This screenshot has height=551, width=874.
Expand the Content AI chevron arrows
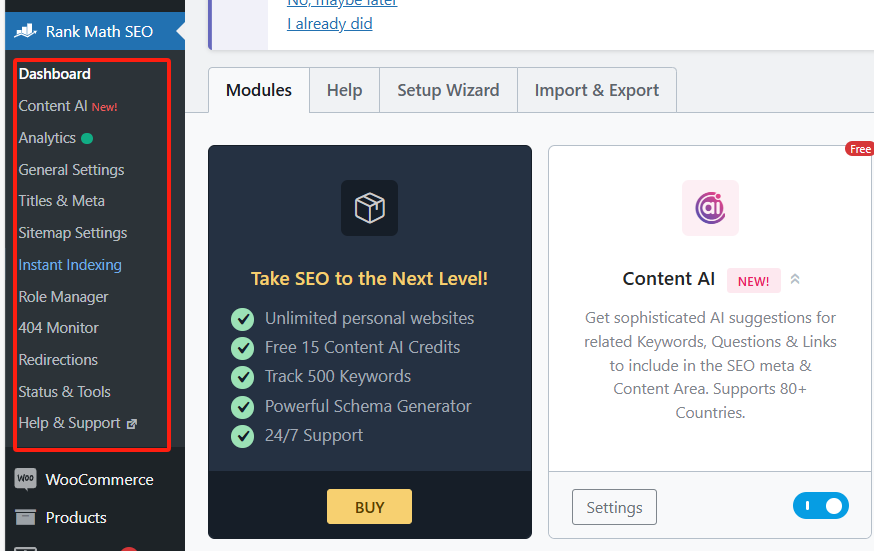(x=795, y=280)
